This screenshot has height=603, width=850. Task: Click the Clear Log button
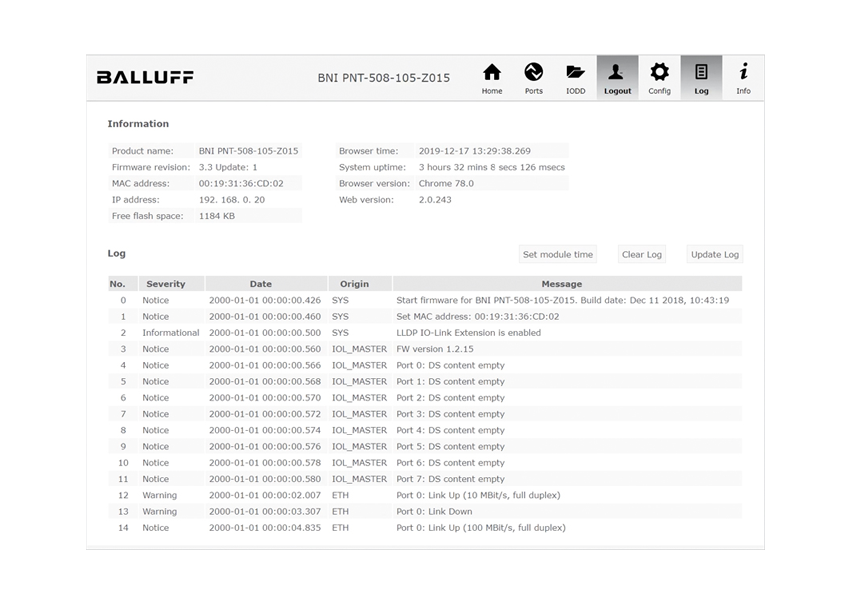(641, 254)
